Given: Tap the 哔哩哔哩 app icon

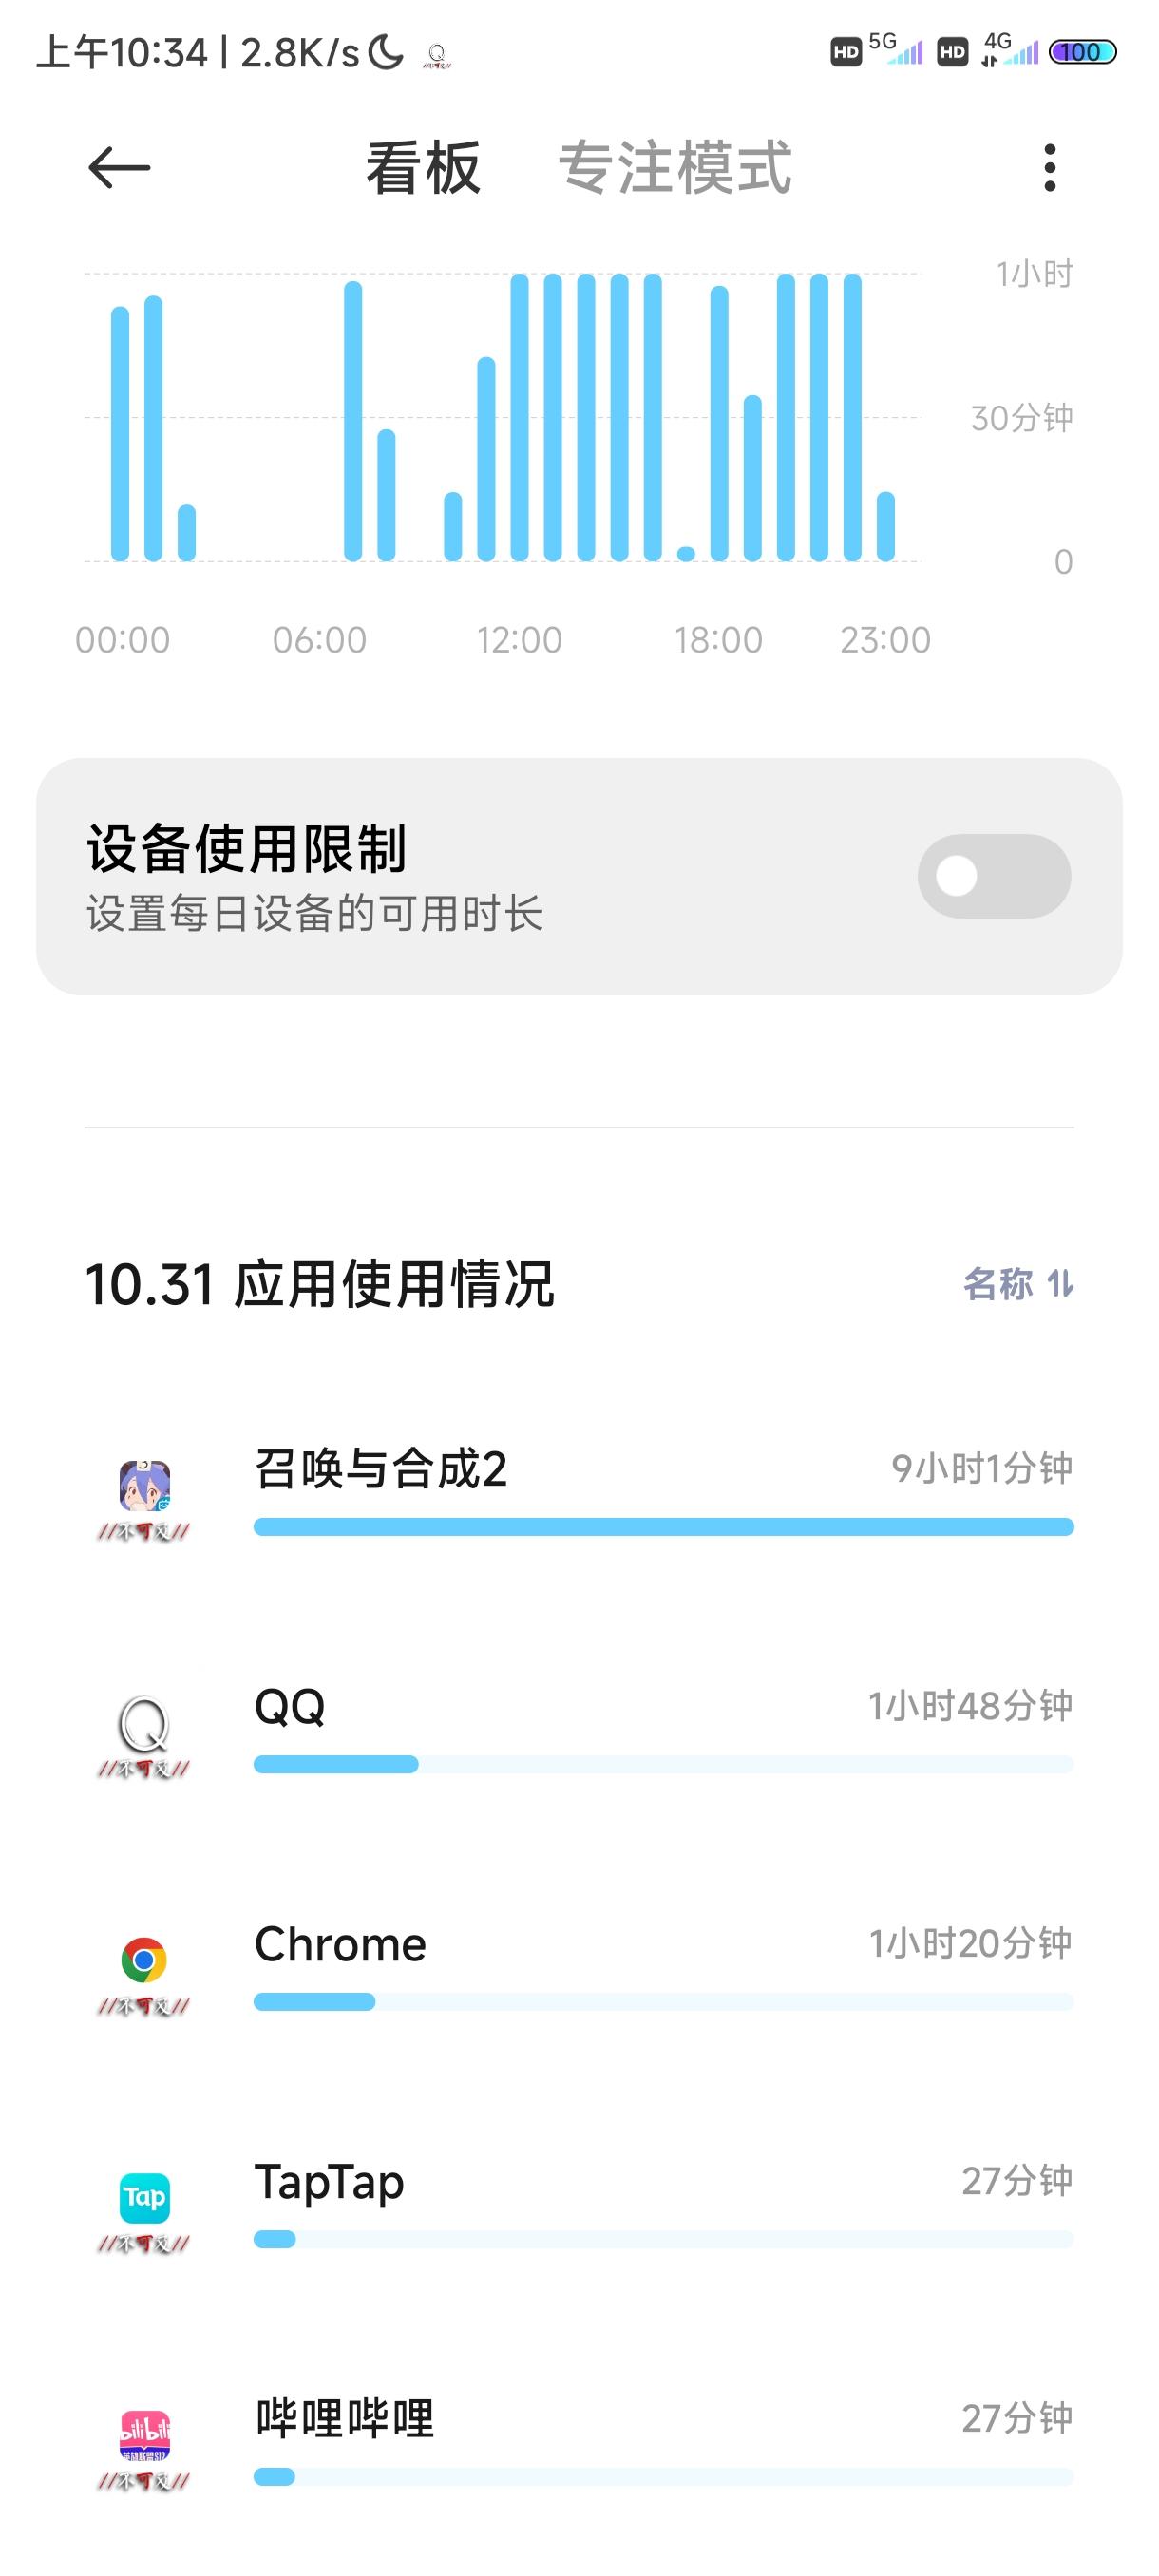Looking at the screenshot, I should tap(144, 2434).
